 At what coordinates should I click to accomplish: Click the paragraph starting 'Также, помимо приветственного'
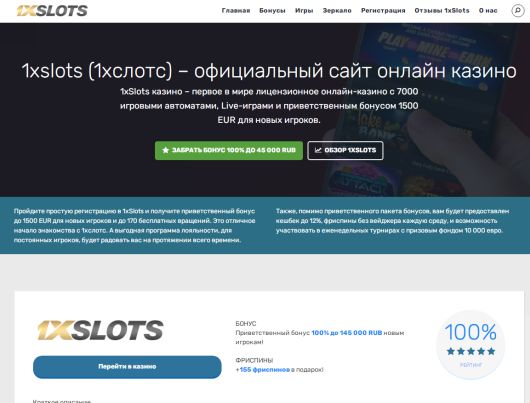[x=392, y=221]
